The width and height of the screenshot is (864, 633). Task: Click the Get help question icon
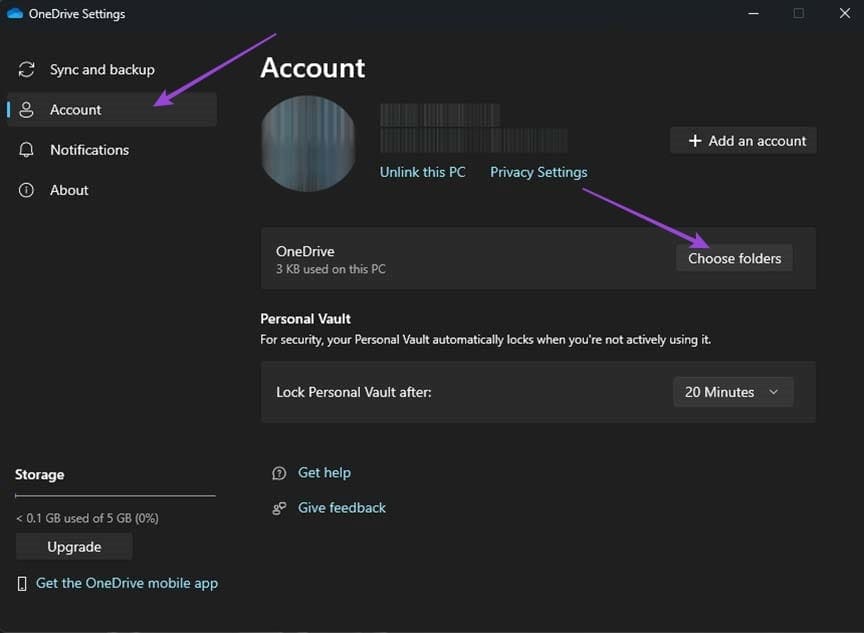pos(279,473)
